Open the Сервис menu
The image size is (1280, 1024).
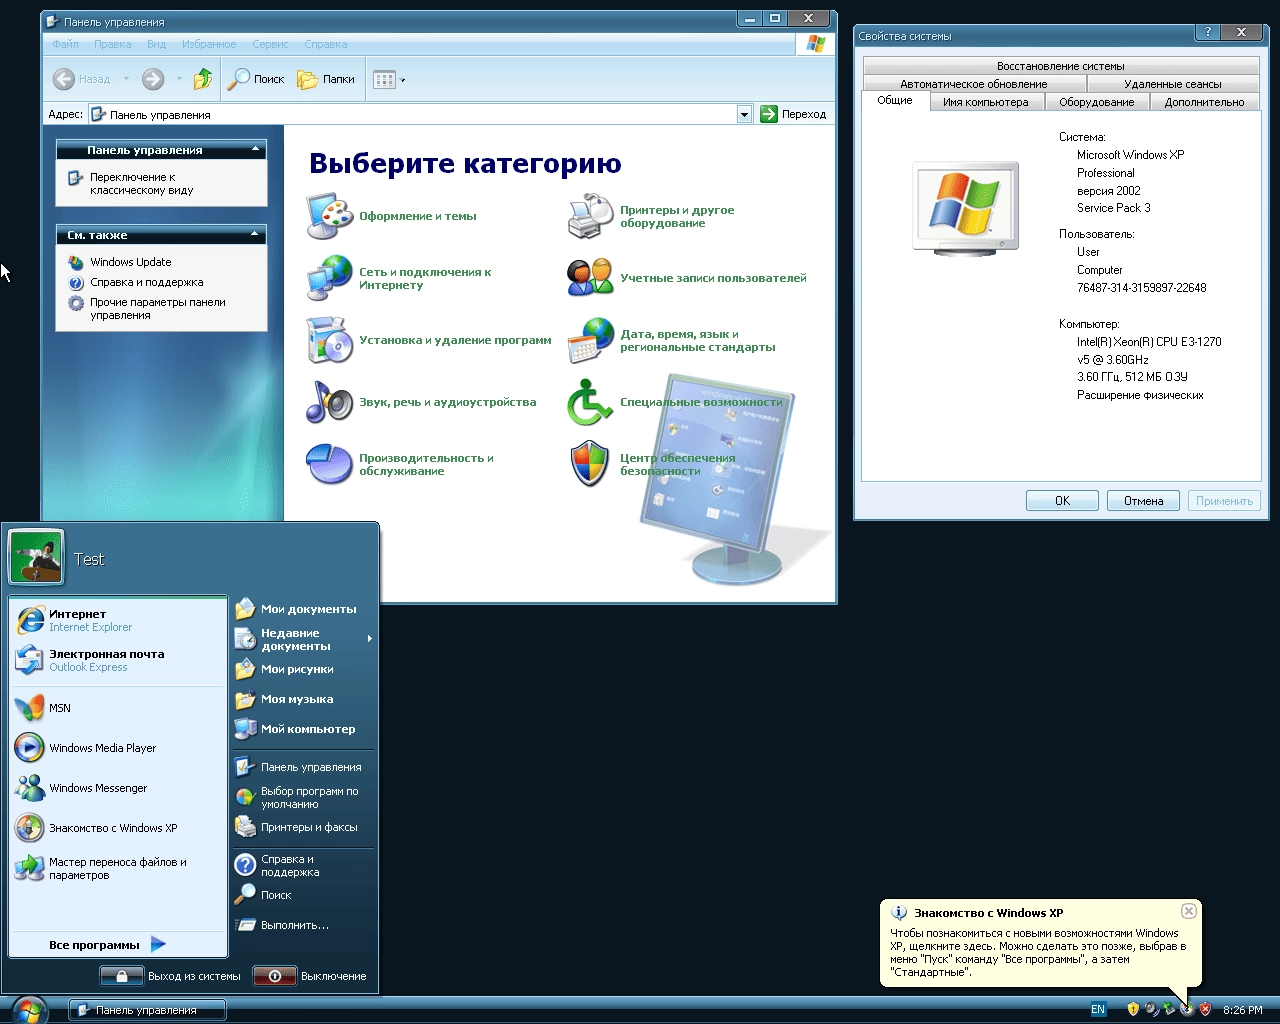[270, 44]
